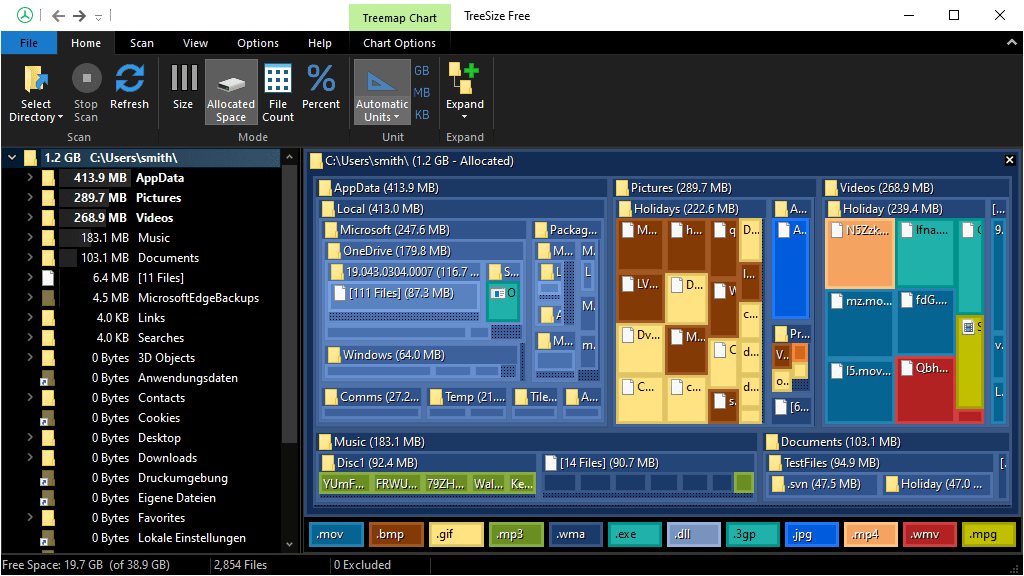Click the .gif legend swatch
The image size is (1024, 576).
(x=456, y=534)
